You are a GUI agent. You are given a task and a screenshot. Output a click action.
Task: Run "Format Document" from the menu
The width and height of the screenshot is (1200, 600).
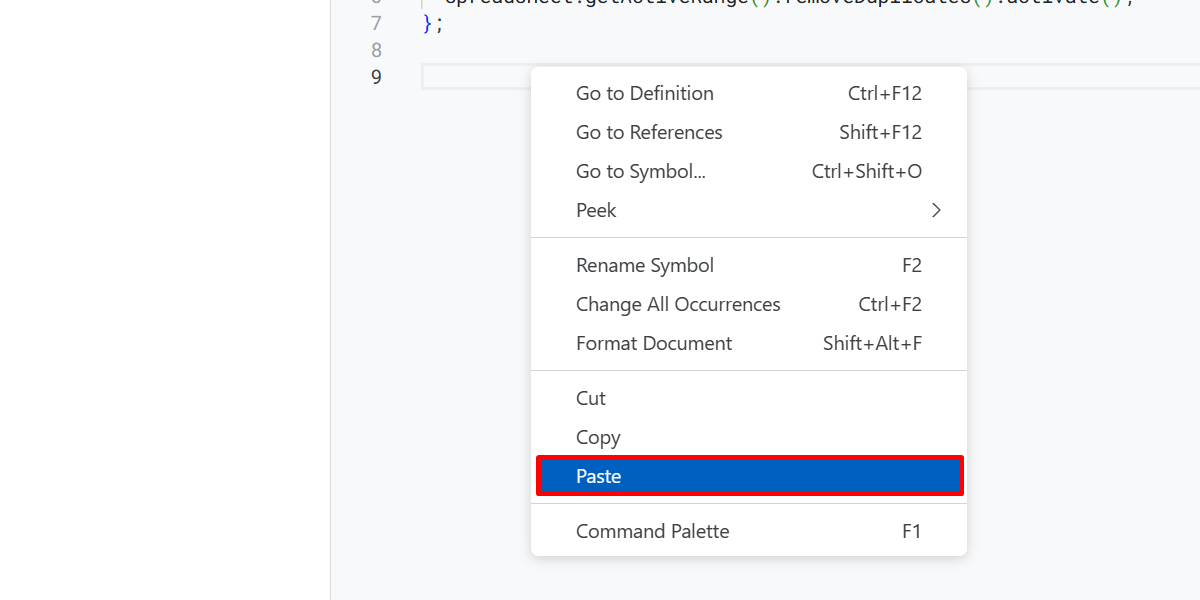[654, 343]
